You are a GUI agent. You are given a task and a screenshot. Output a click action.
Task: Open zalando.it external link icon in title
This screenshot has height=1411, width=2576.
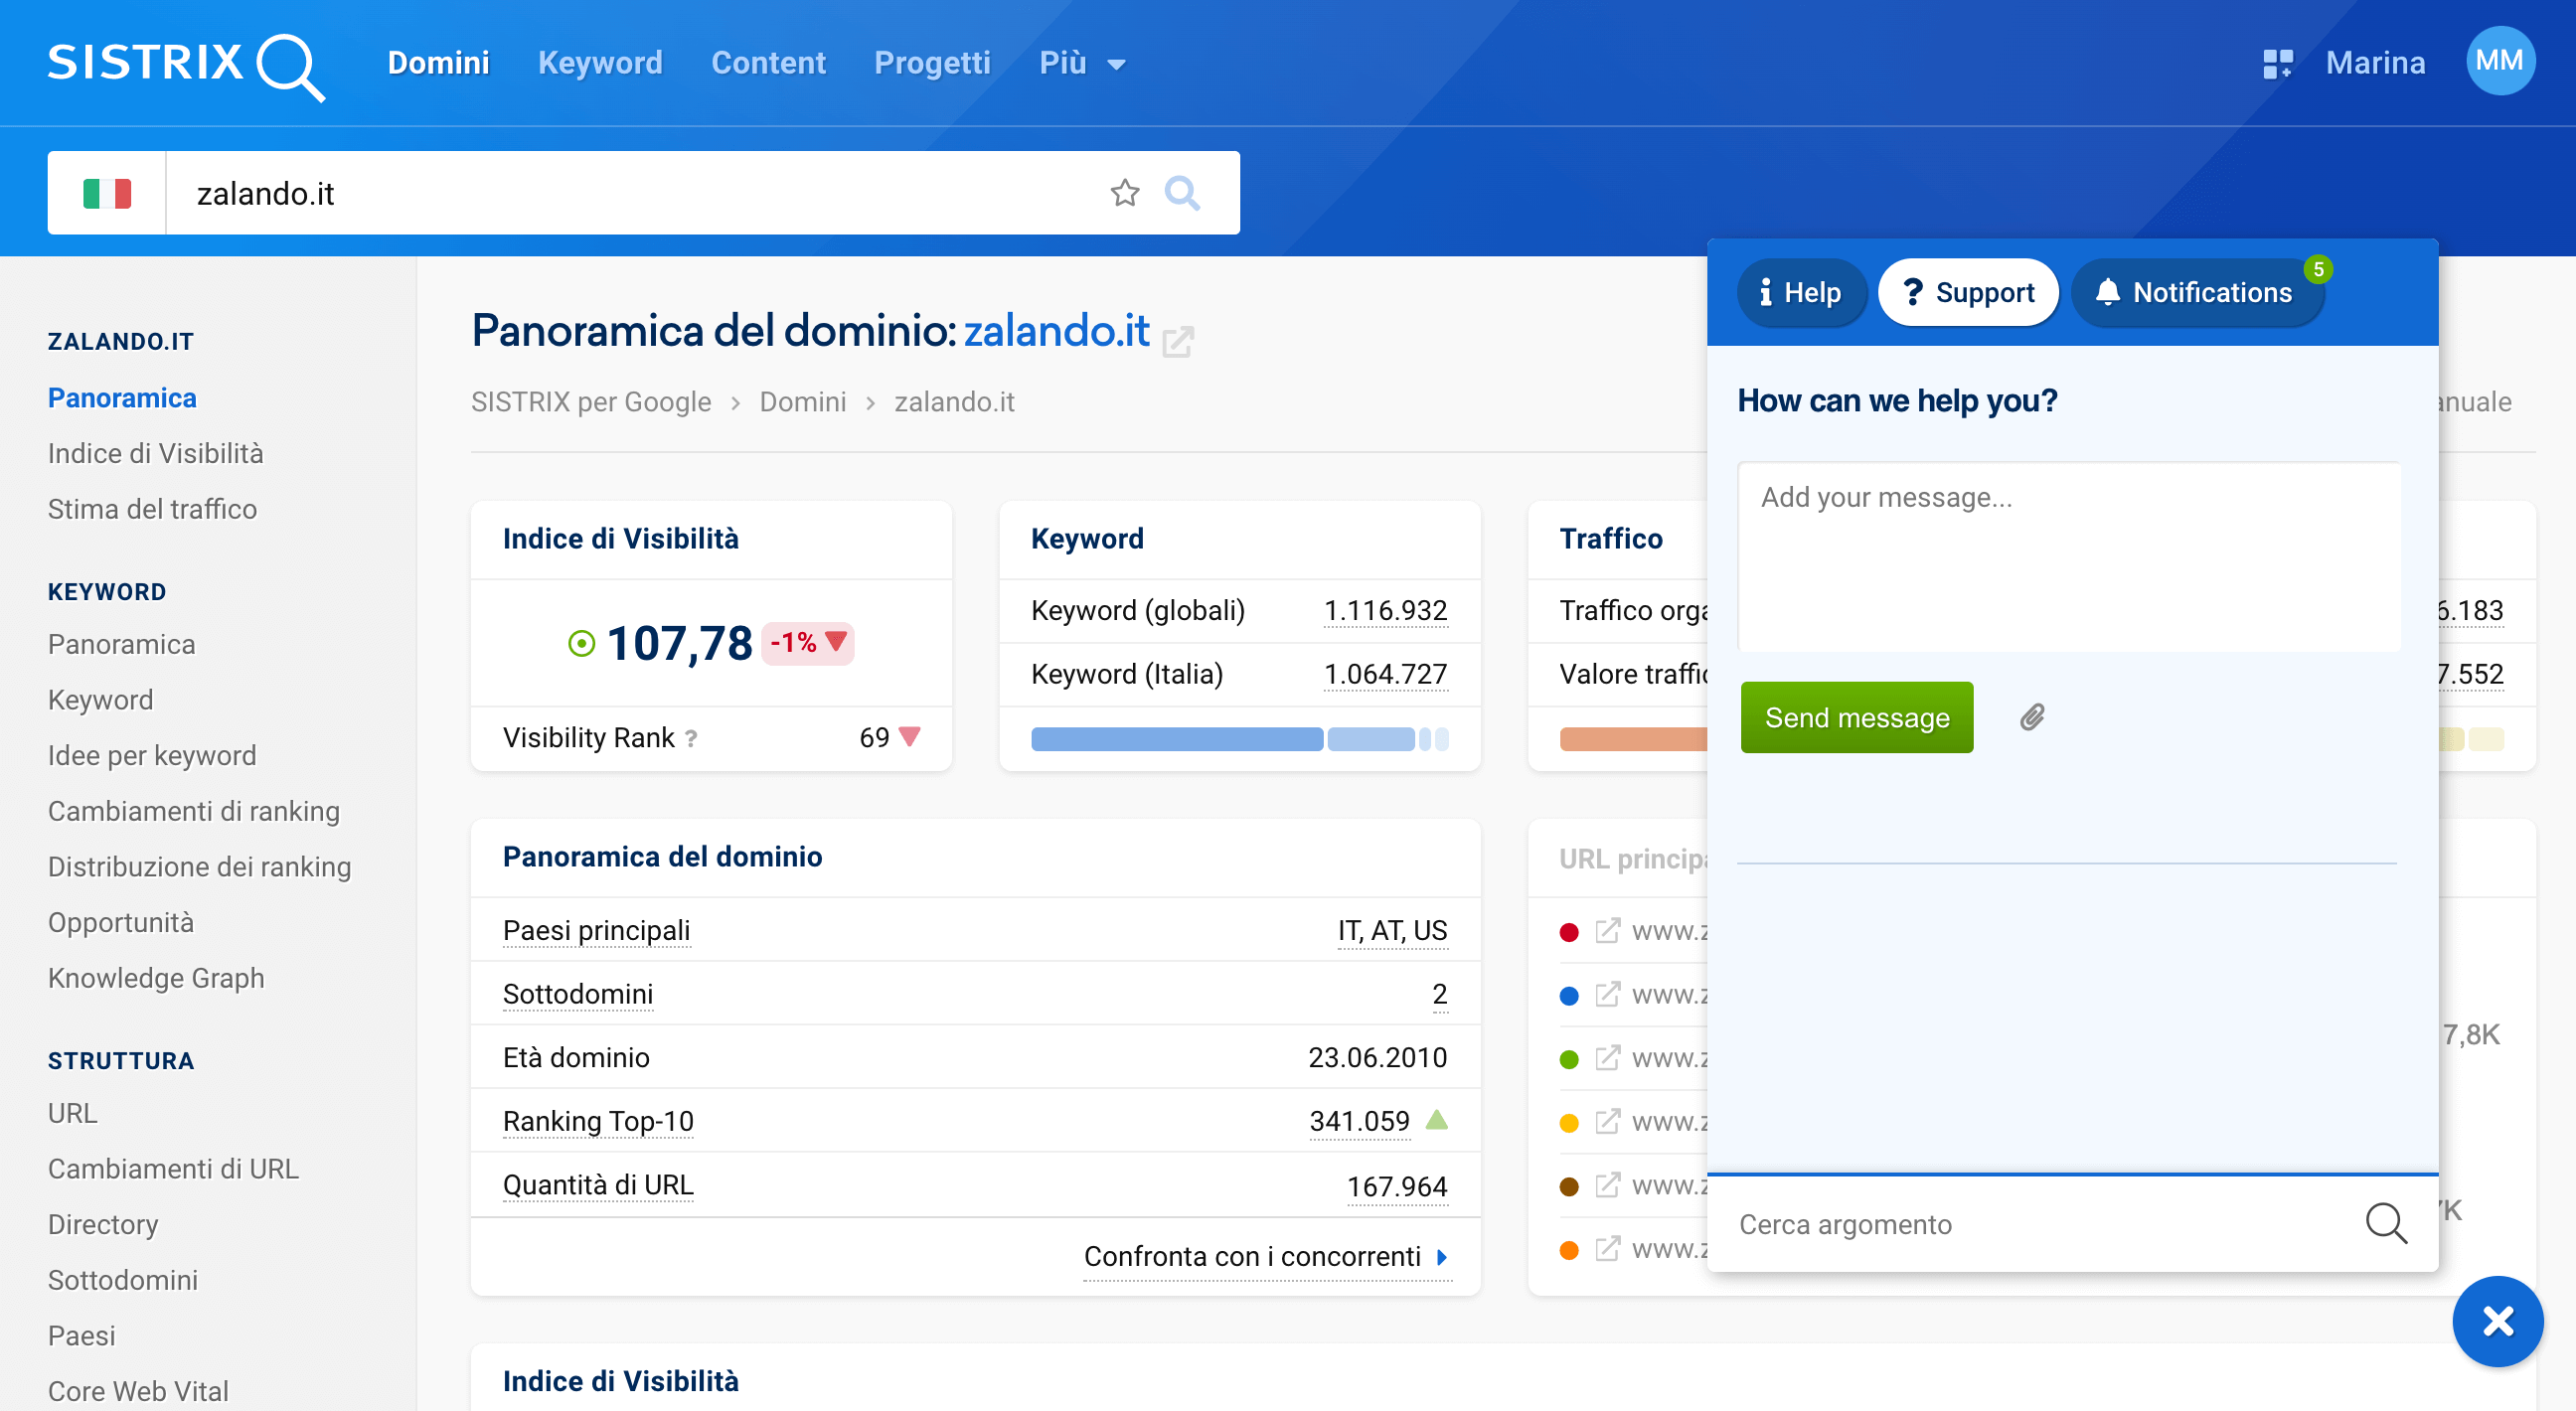point(1178,341)
